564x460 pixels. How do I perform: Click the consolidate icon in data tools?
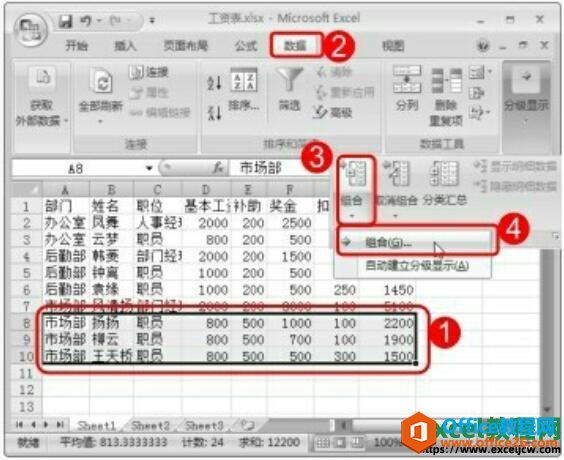[x=476, y=94]
